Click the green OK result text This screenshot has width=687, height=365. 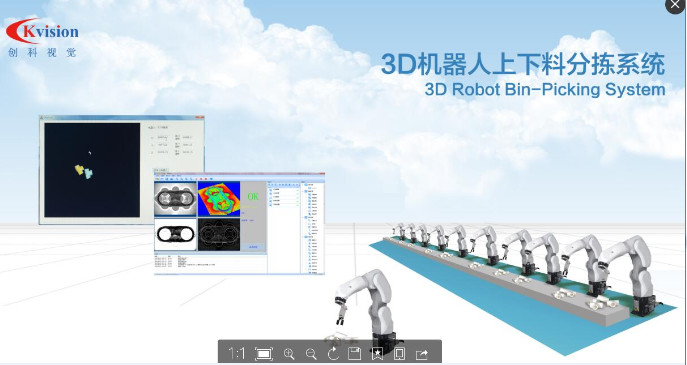[253, 197]
